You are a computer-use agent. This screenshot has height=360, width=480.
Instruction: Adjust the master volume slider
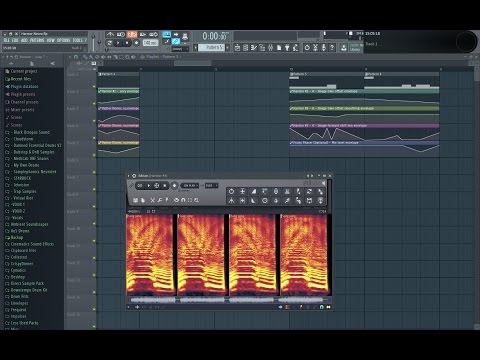(x=93, y=41)
